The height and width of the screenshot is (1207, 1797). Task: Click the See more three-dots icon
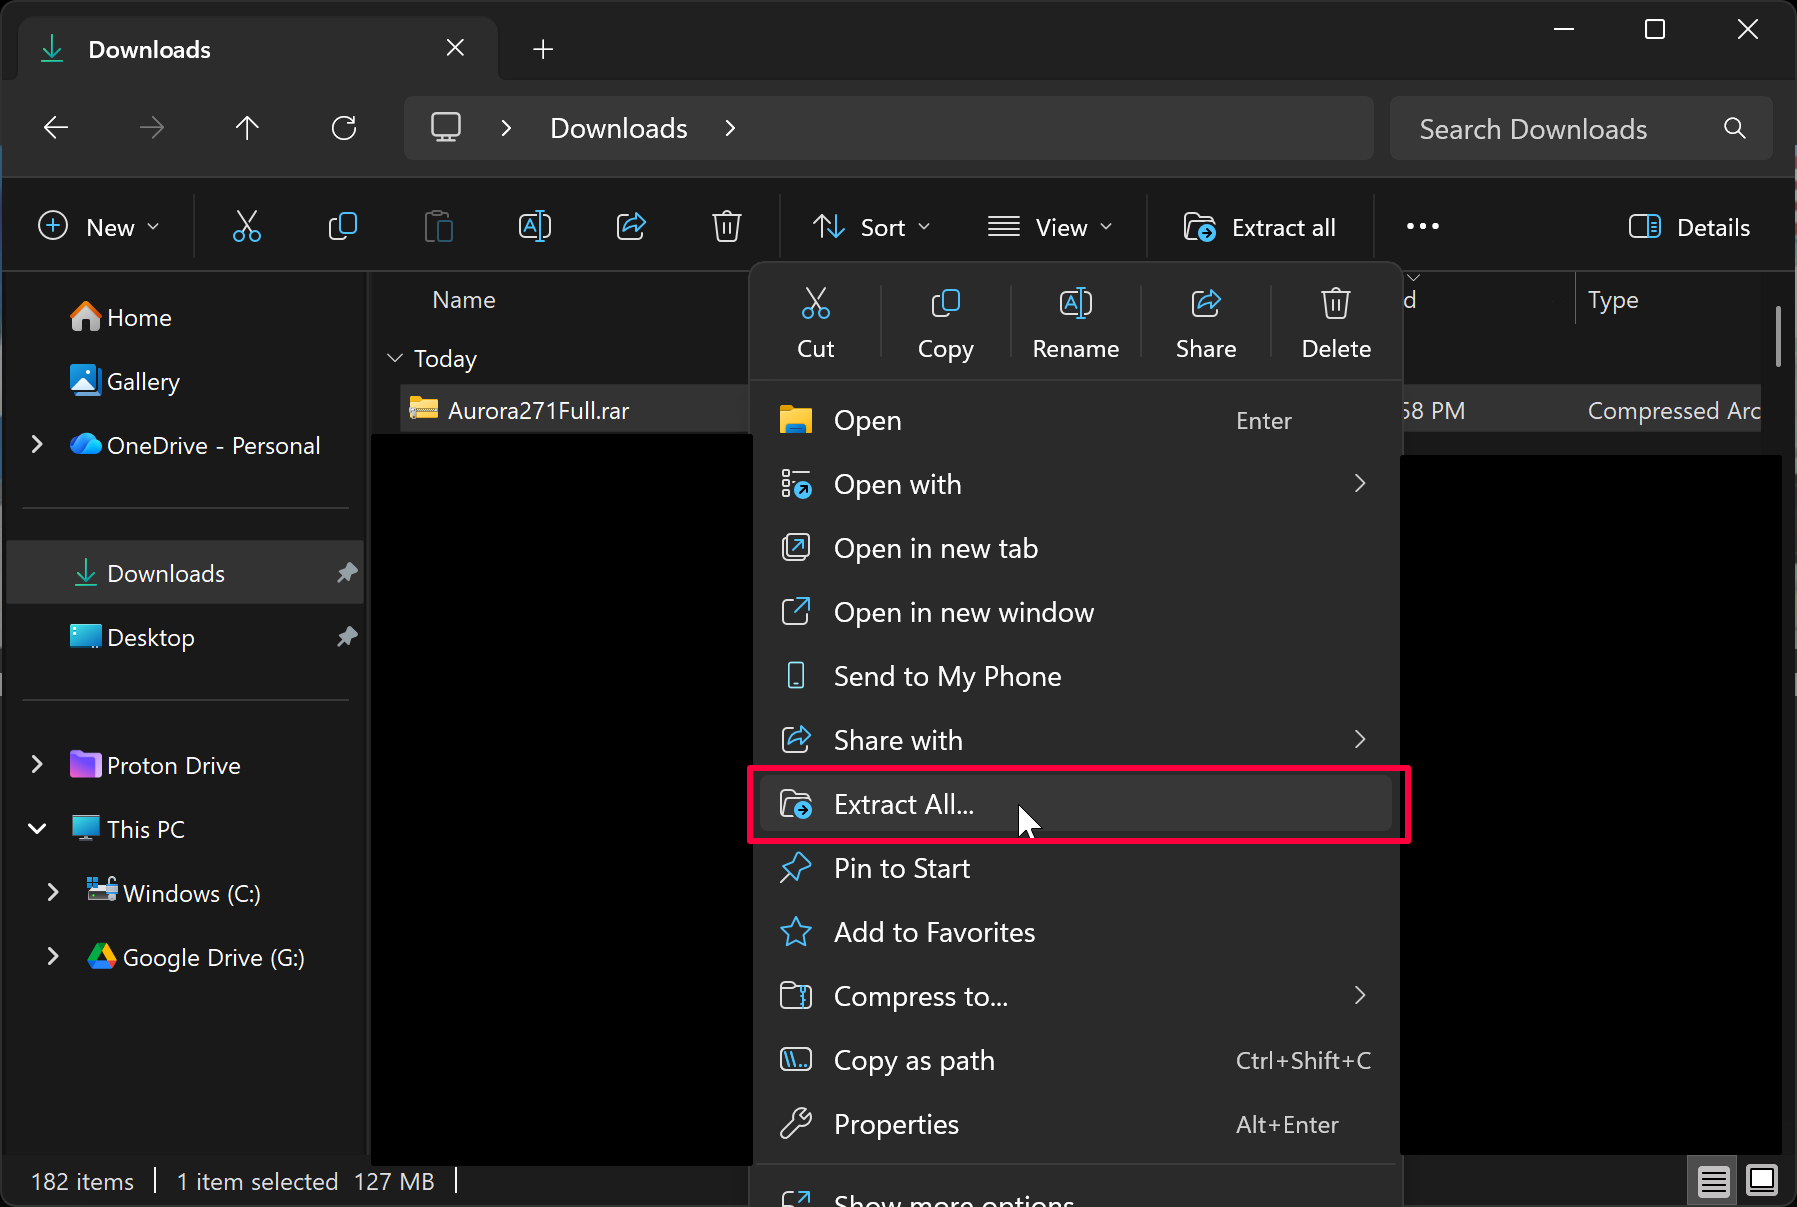point(1422,227)
